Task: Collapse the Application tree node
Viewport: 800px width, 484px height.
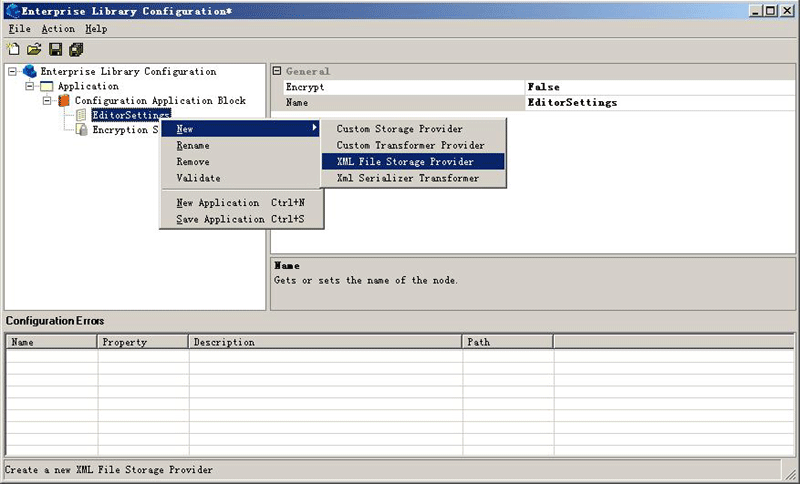Action: pyautogui.click(x=30, y=87)
